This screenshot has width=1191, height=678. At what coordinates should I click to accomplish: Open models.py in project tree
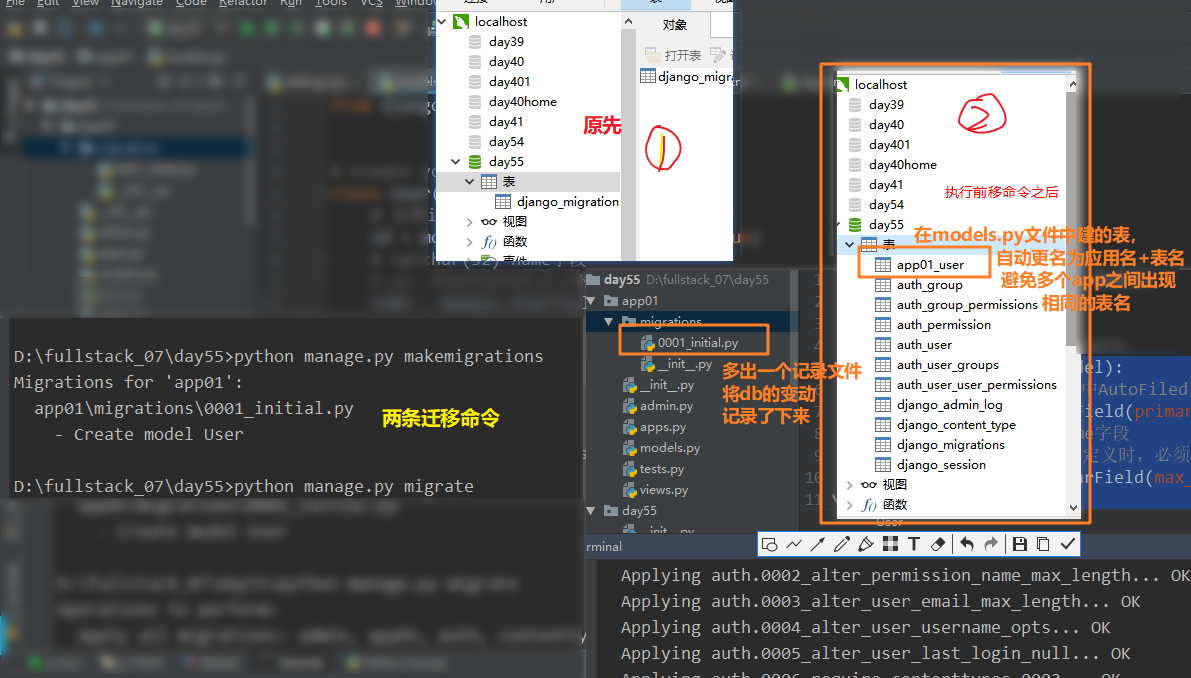coord(669,448)
